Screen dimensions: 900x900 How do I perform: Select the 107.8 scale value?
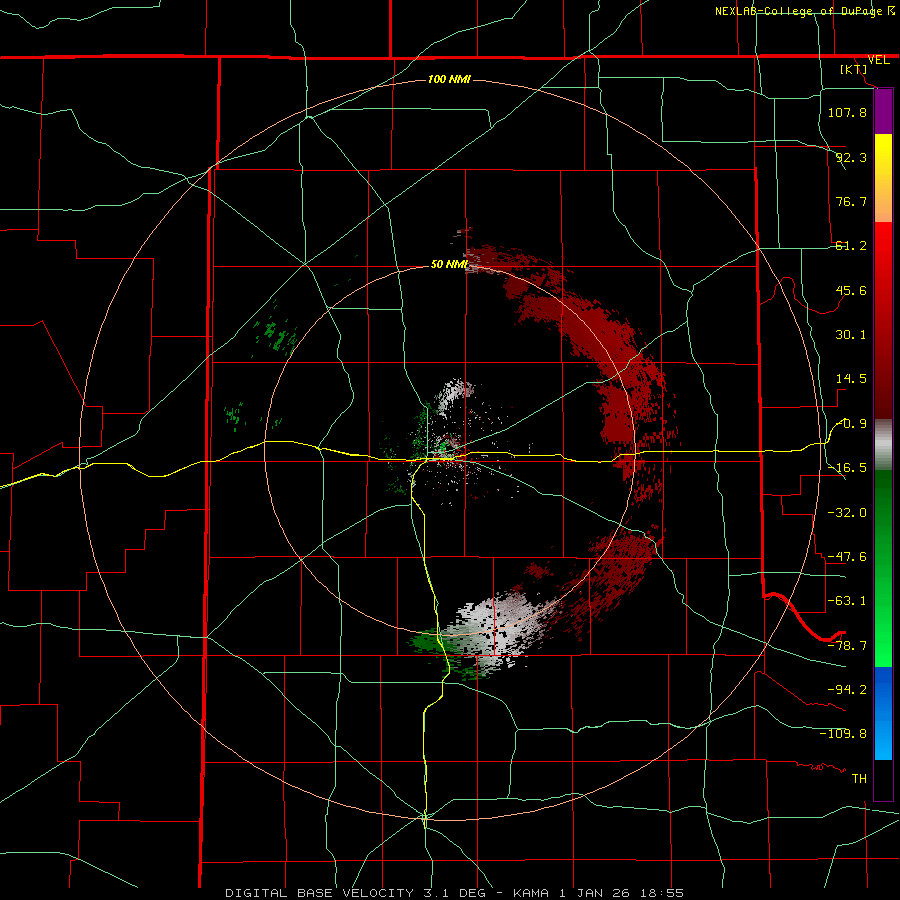(x=847, y=112)
